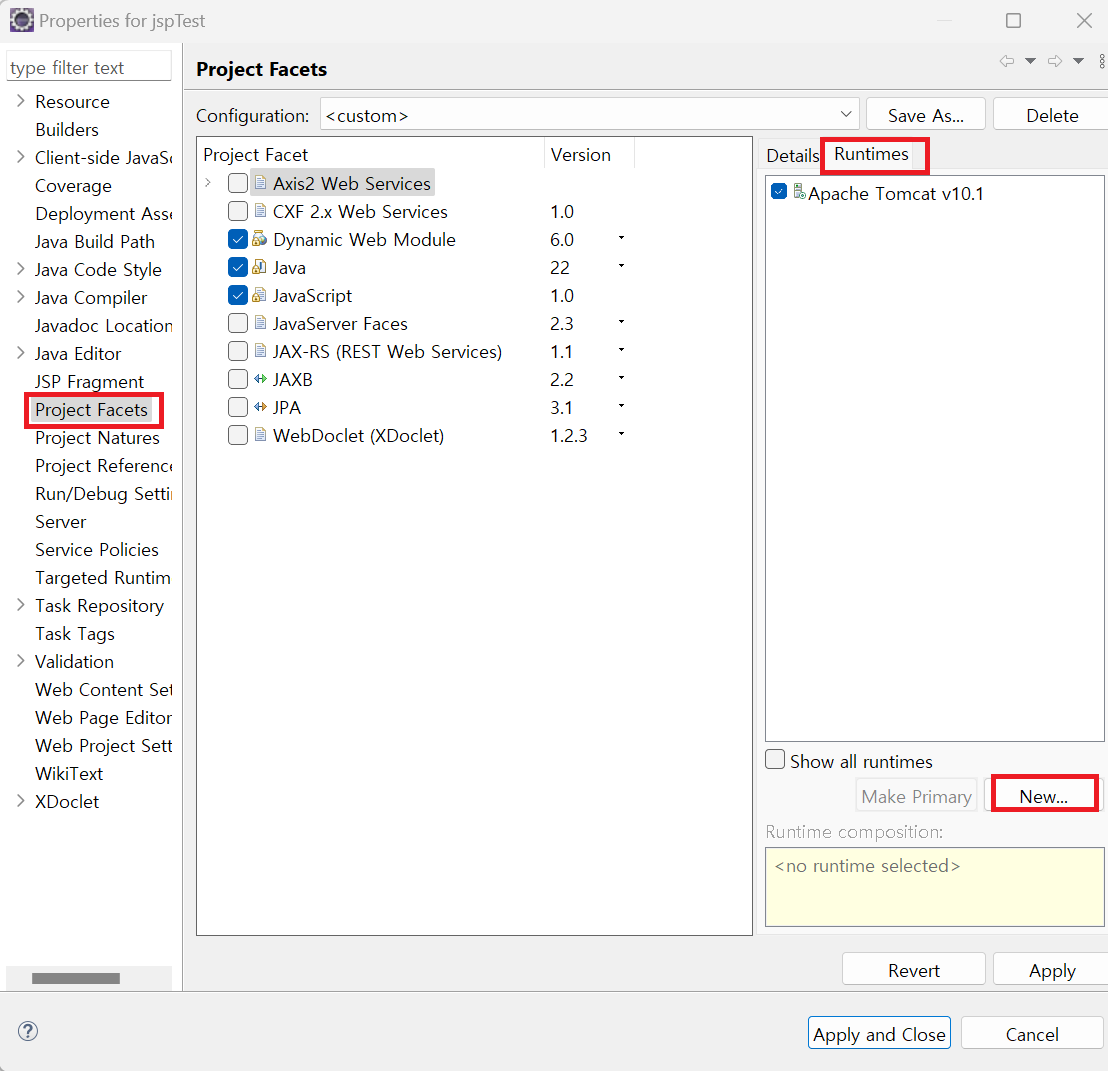Click the Delete configuration button
Screen dimensions: 1108x1071
(1051, 115)
